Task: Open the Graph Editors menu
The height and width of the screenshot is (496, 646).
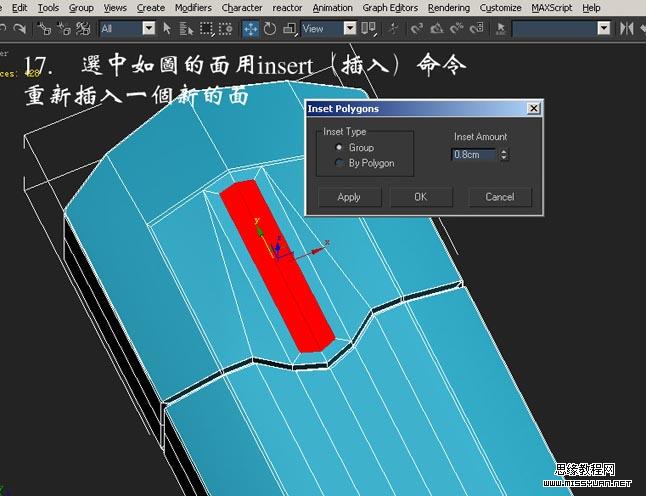Action: [390, 7]
